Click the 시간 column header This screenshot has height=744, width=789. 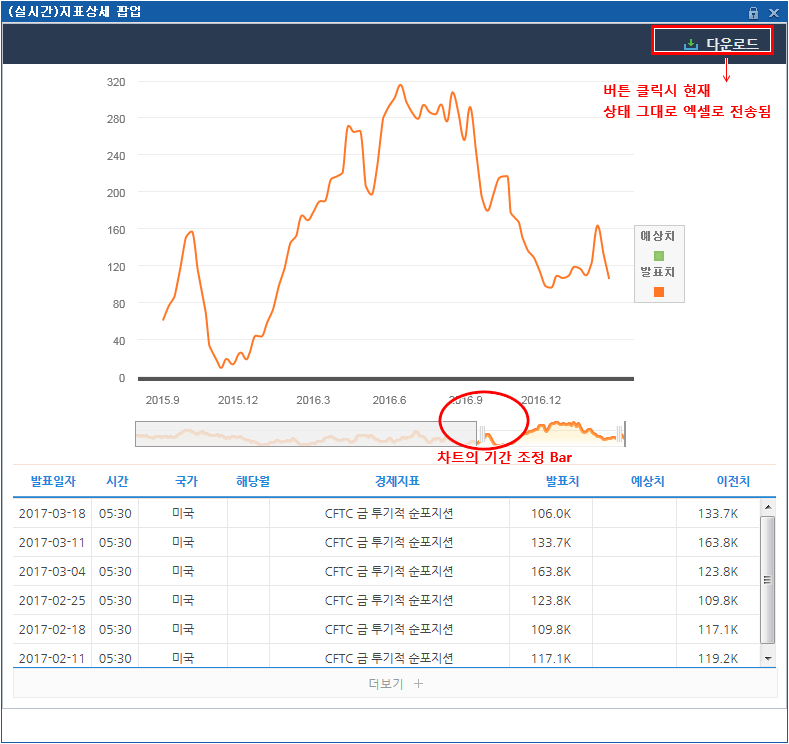(117, 481)
